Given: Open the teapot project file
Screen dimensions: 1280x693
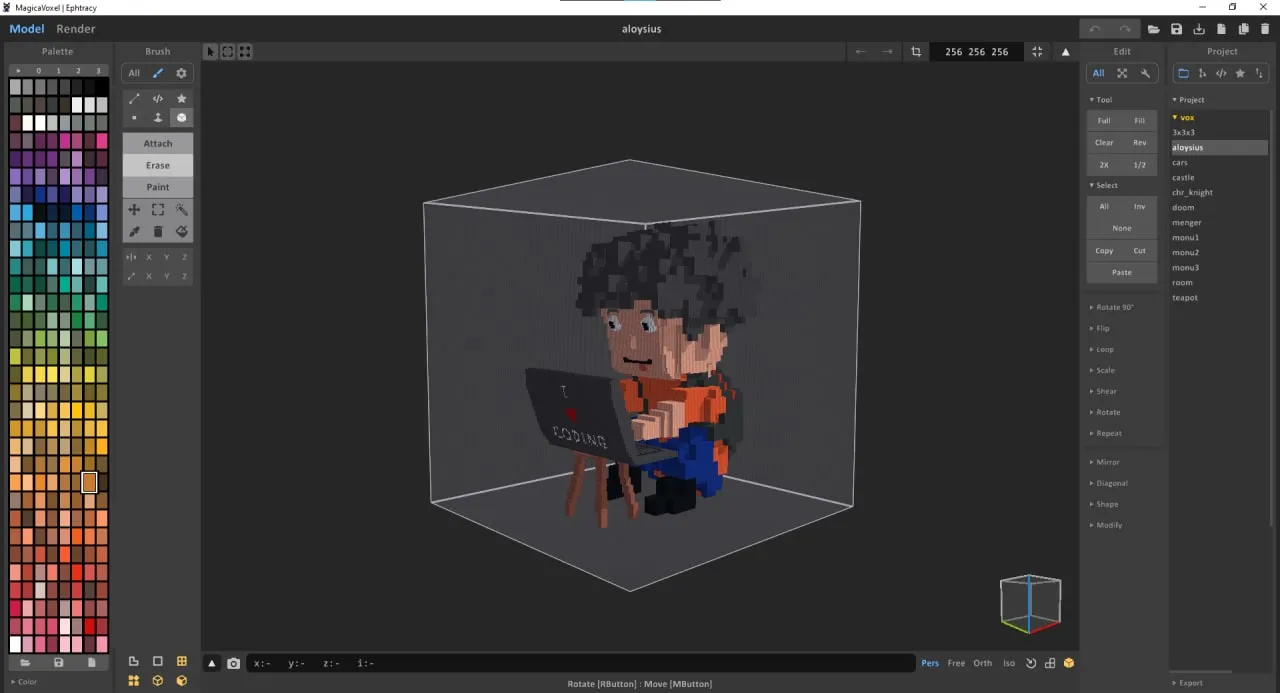Looking at the screenshot, I should 1185,297.
